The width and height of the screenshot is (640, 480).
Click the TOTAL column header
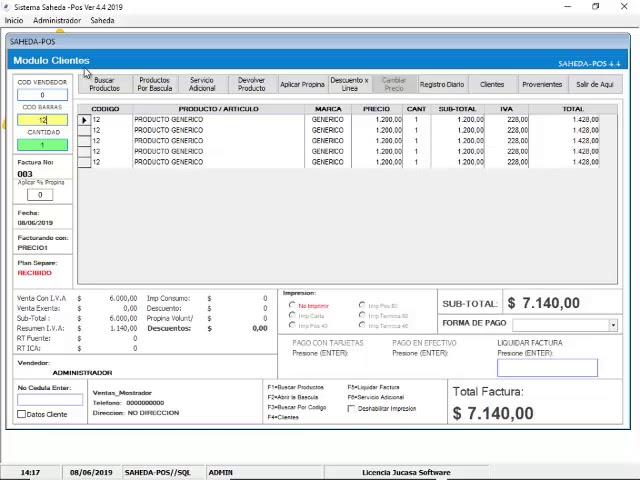coord(573,109)
